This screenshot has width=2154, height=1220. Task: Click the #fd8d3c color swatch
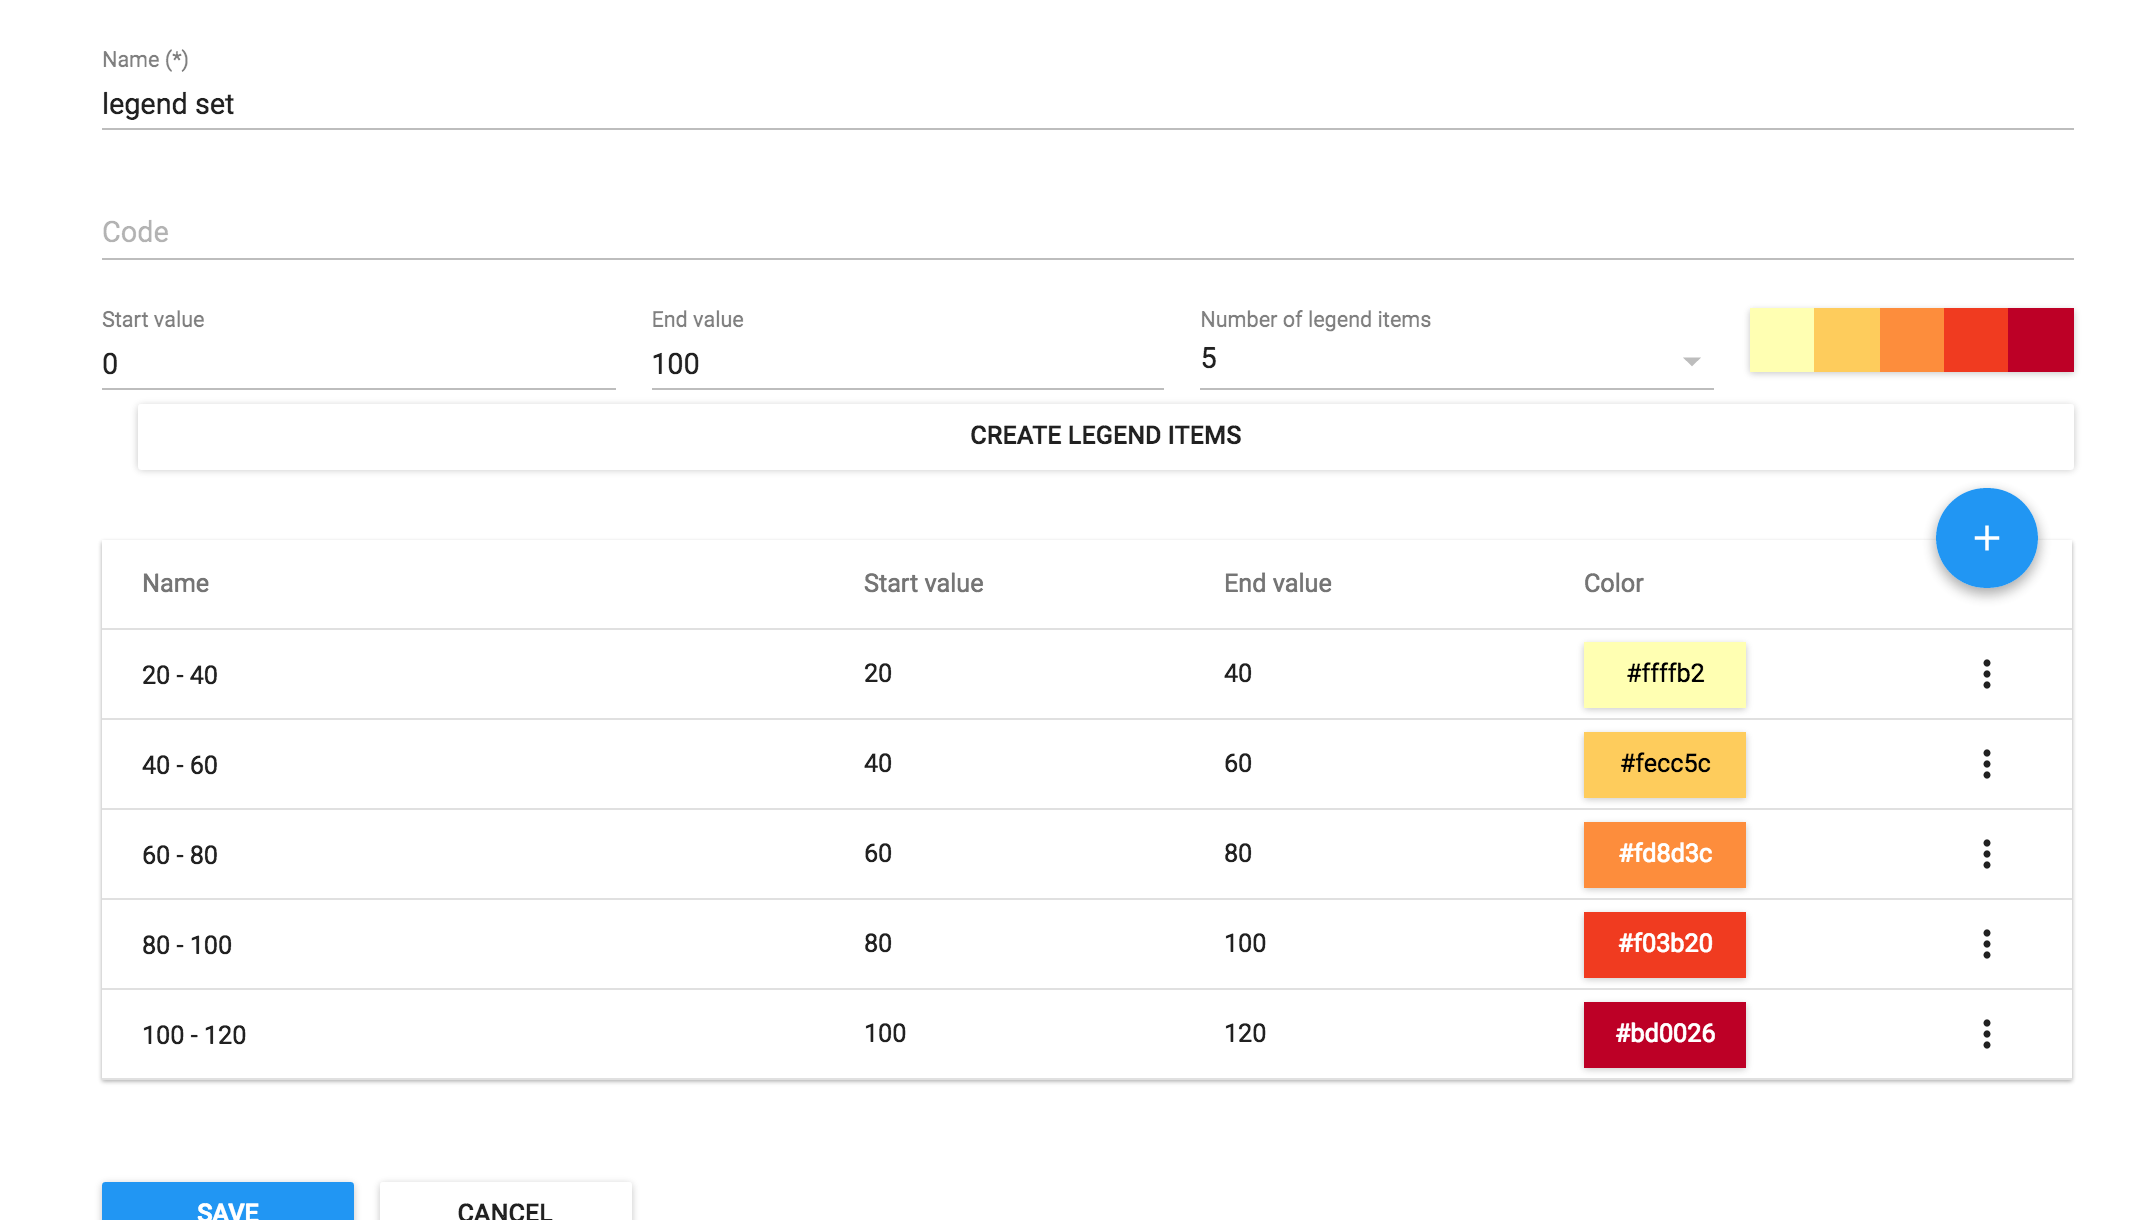point(1664,855)
